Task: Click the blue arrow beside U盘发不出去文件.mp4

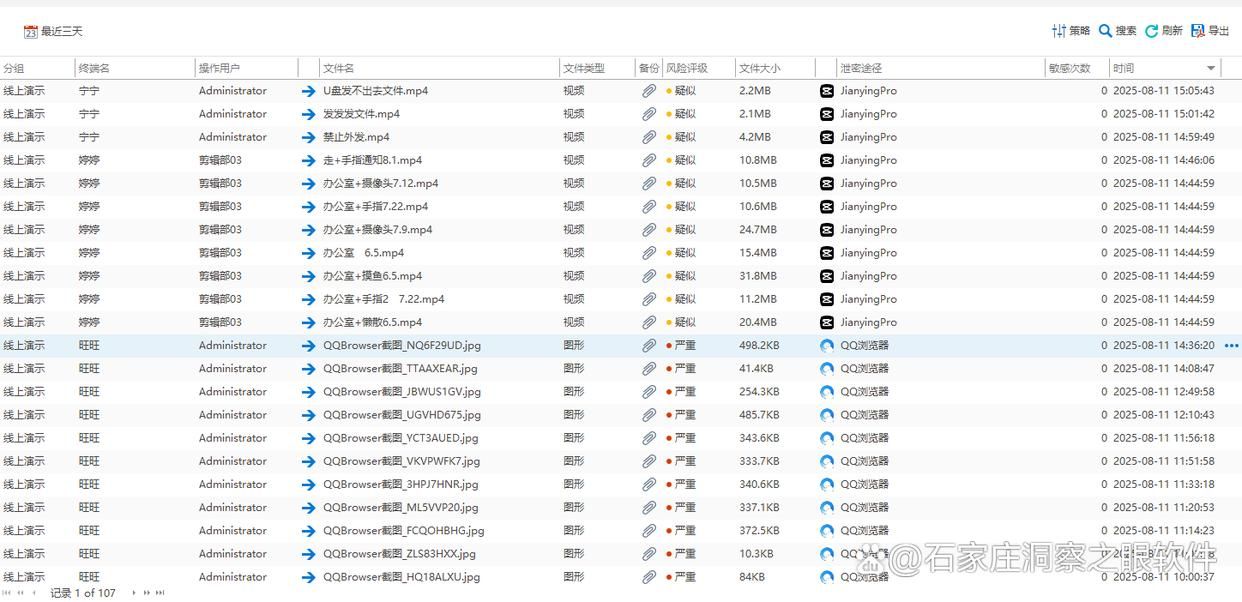Action: pyautogui.click(x=309, y=91)
